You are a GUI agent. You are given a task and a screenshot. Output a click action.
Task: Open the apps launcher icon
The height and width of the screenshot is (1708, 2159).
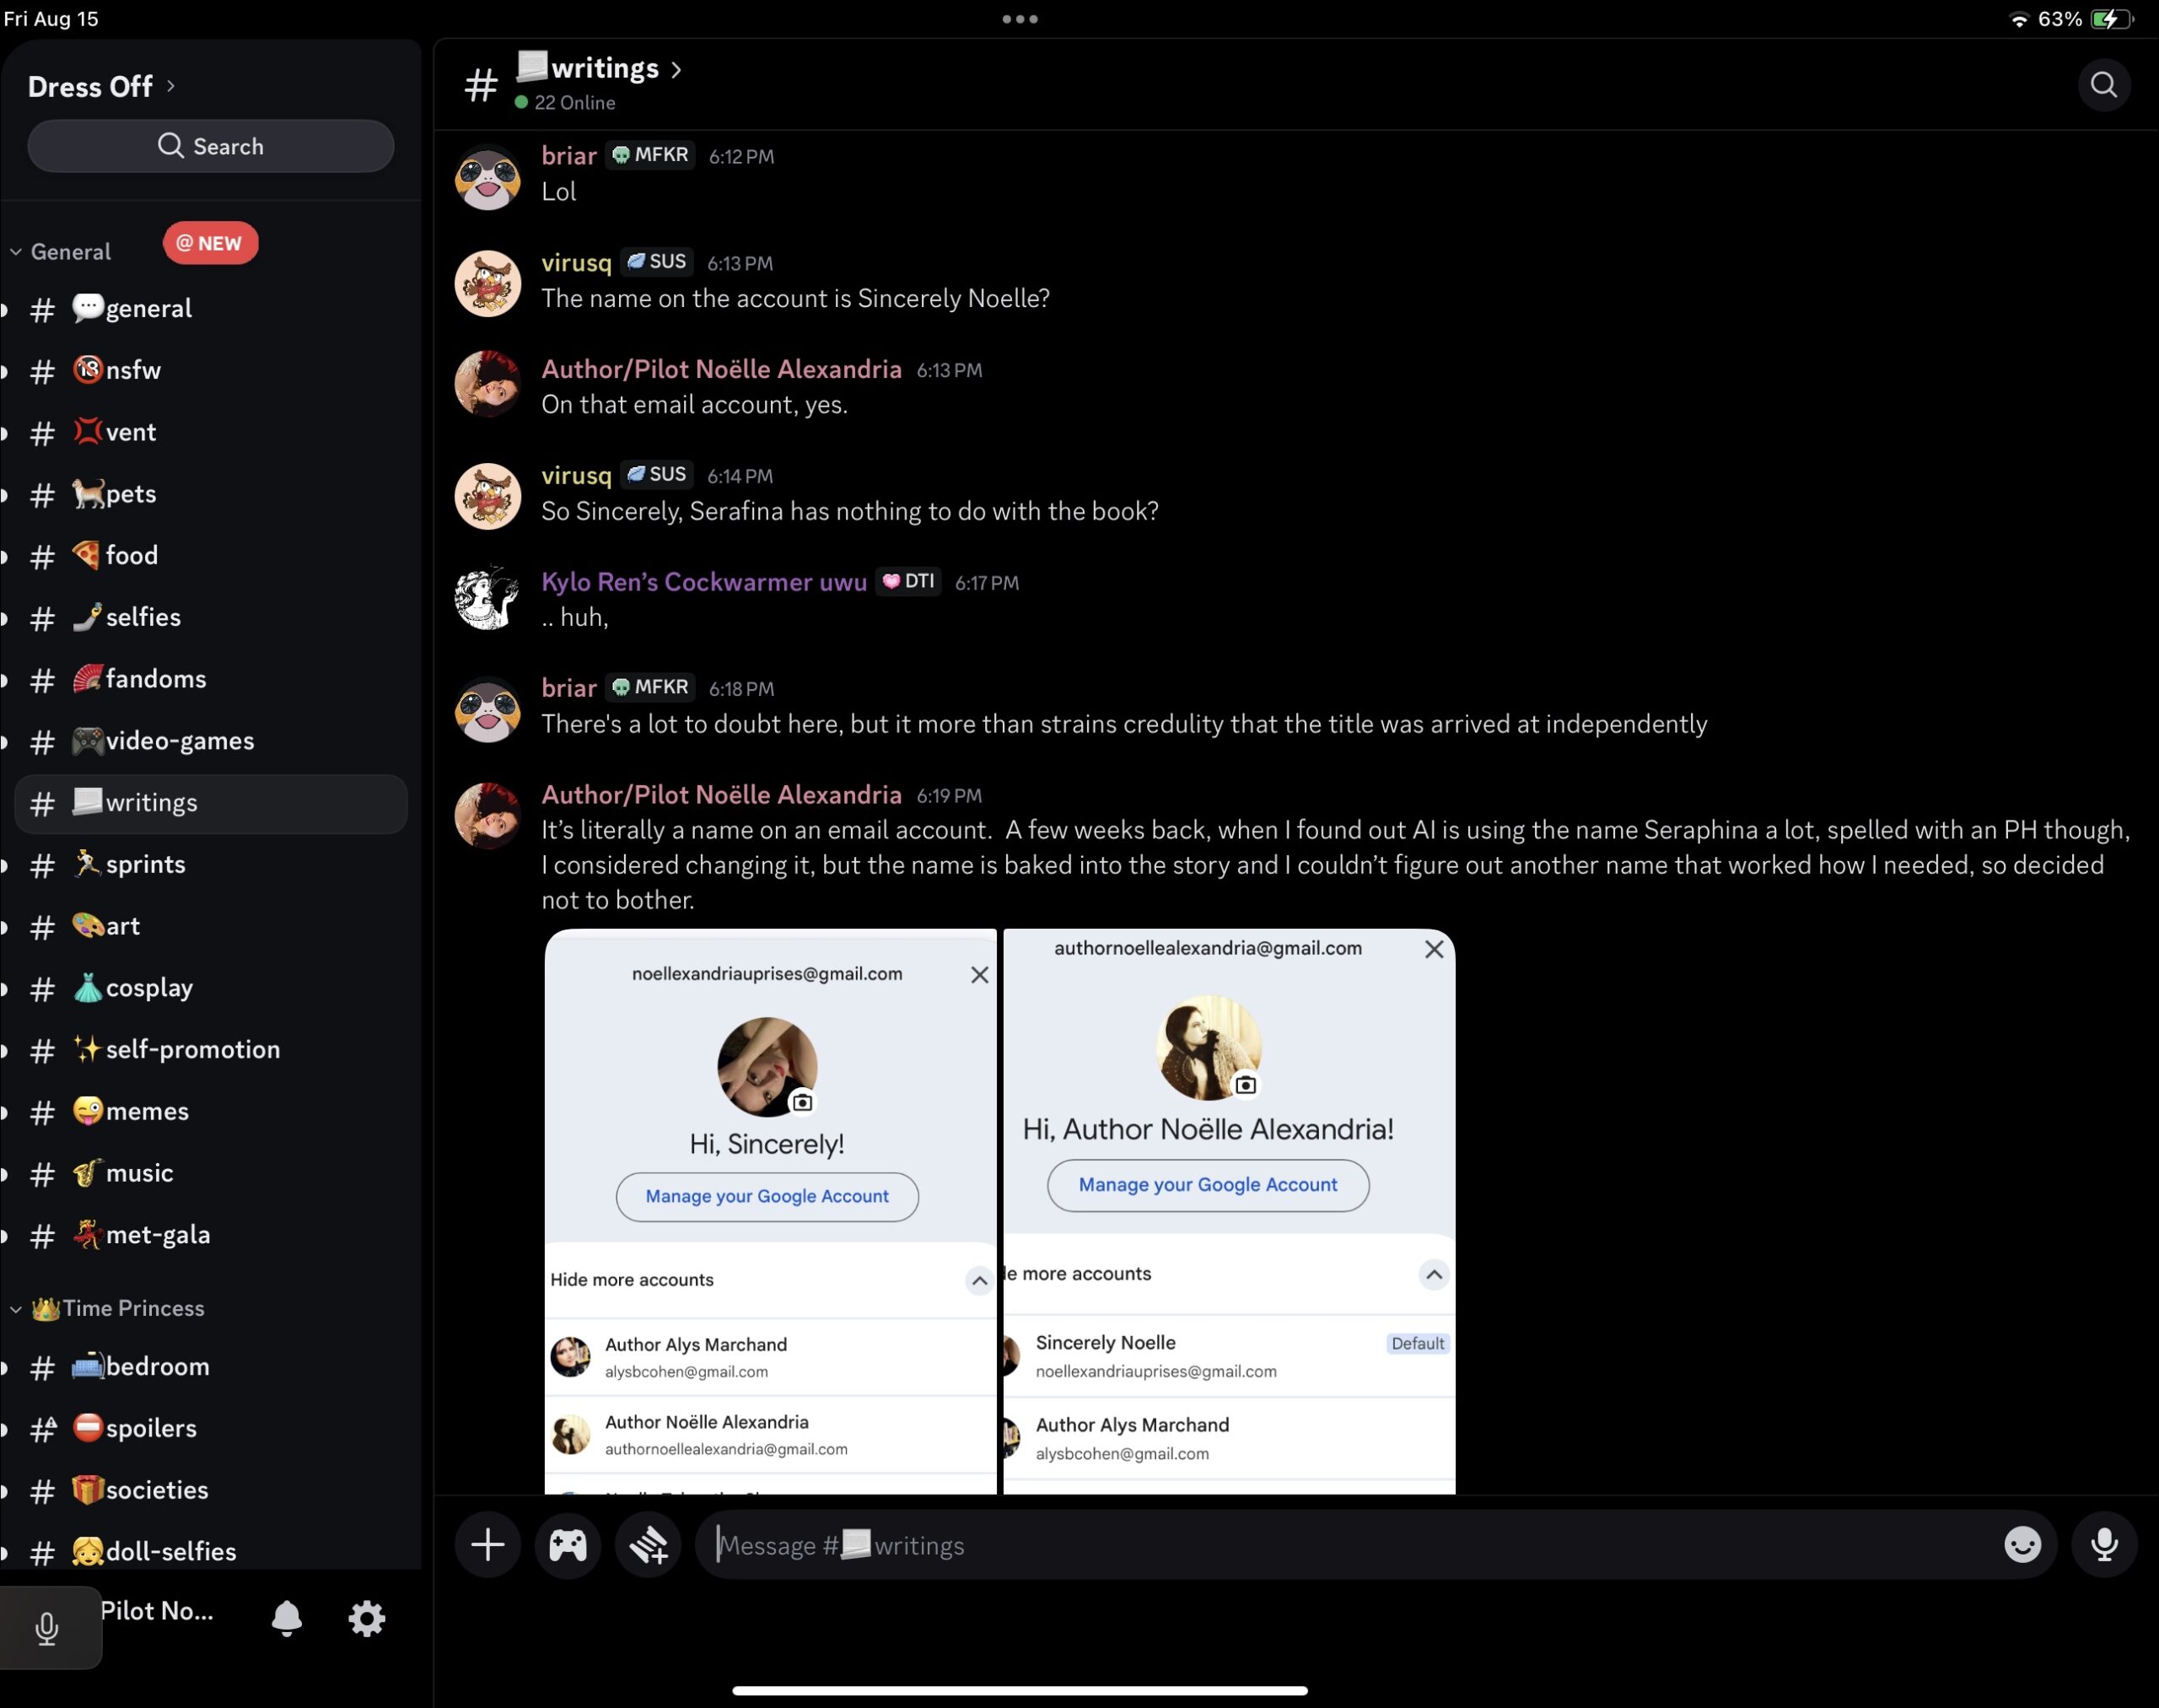tap(648, 1545)
